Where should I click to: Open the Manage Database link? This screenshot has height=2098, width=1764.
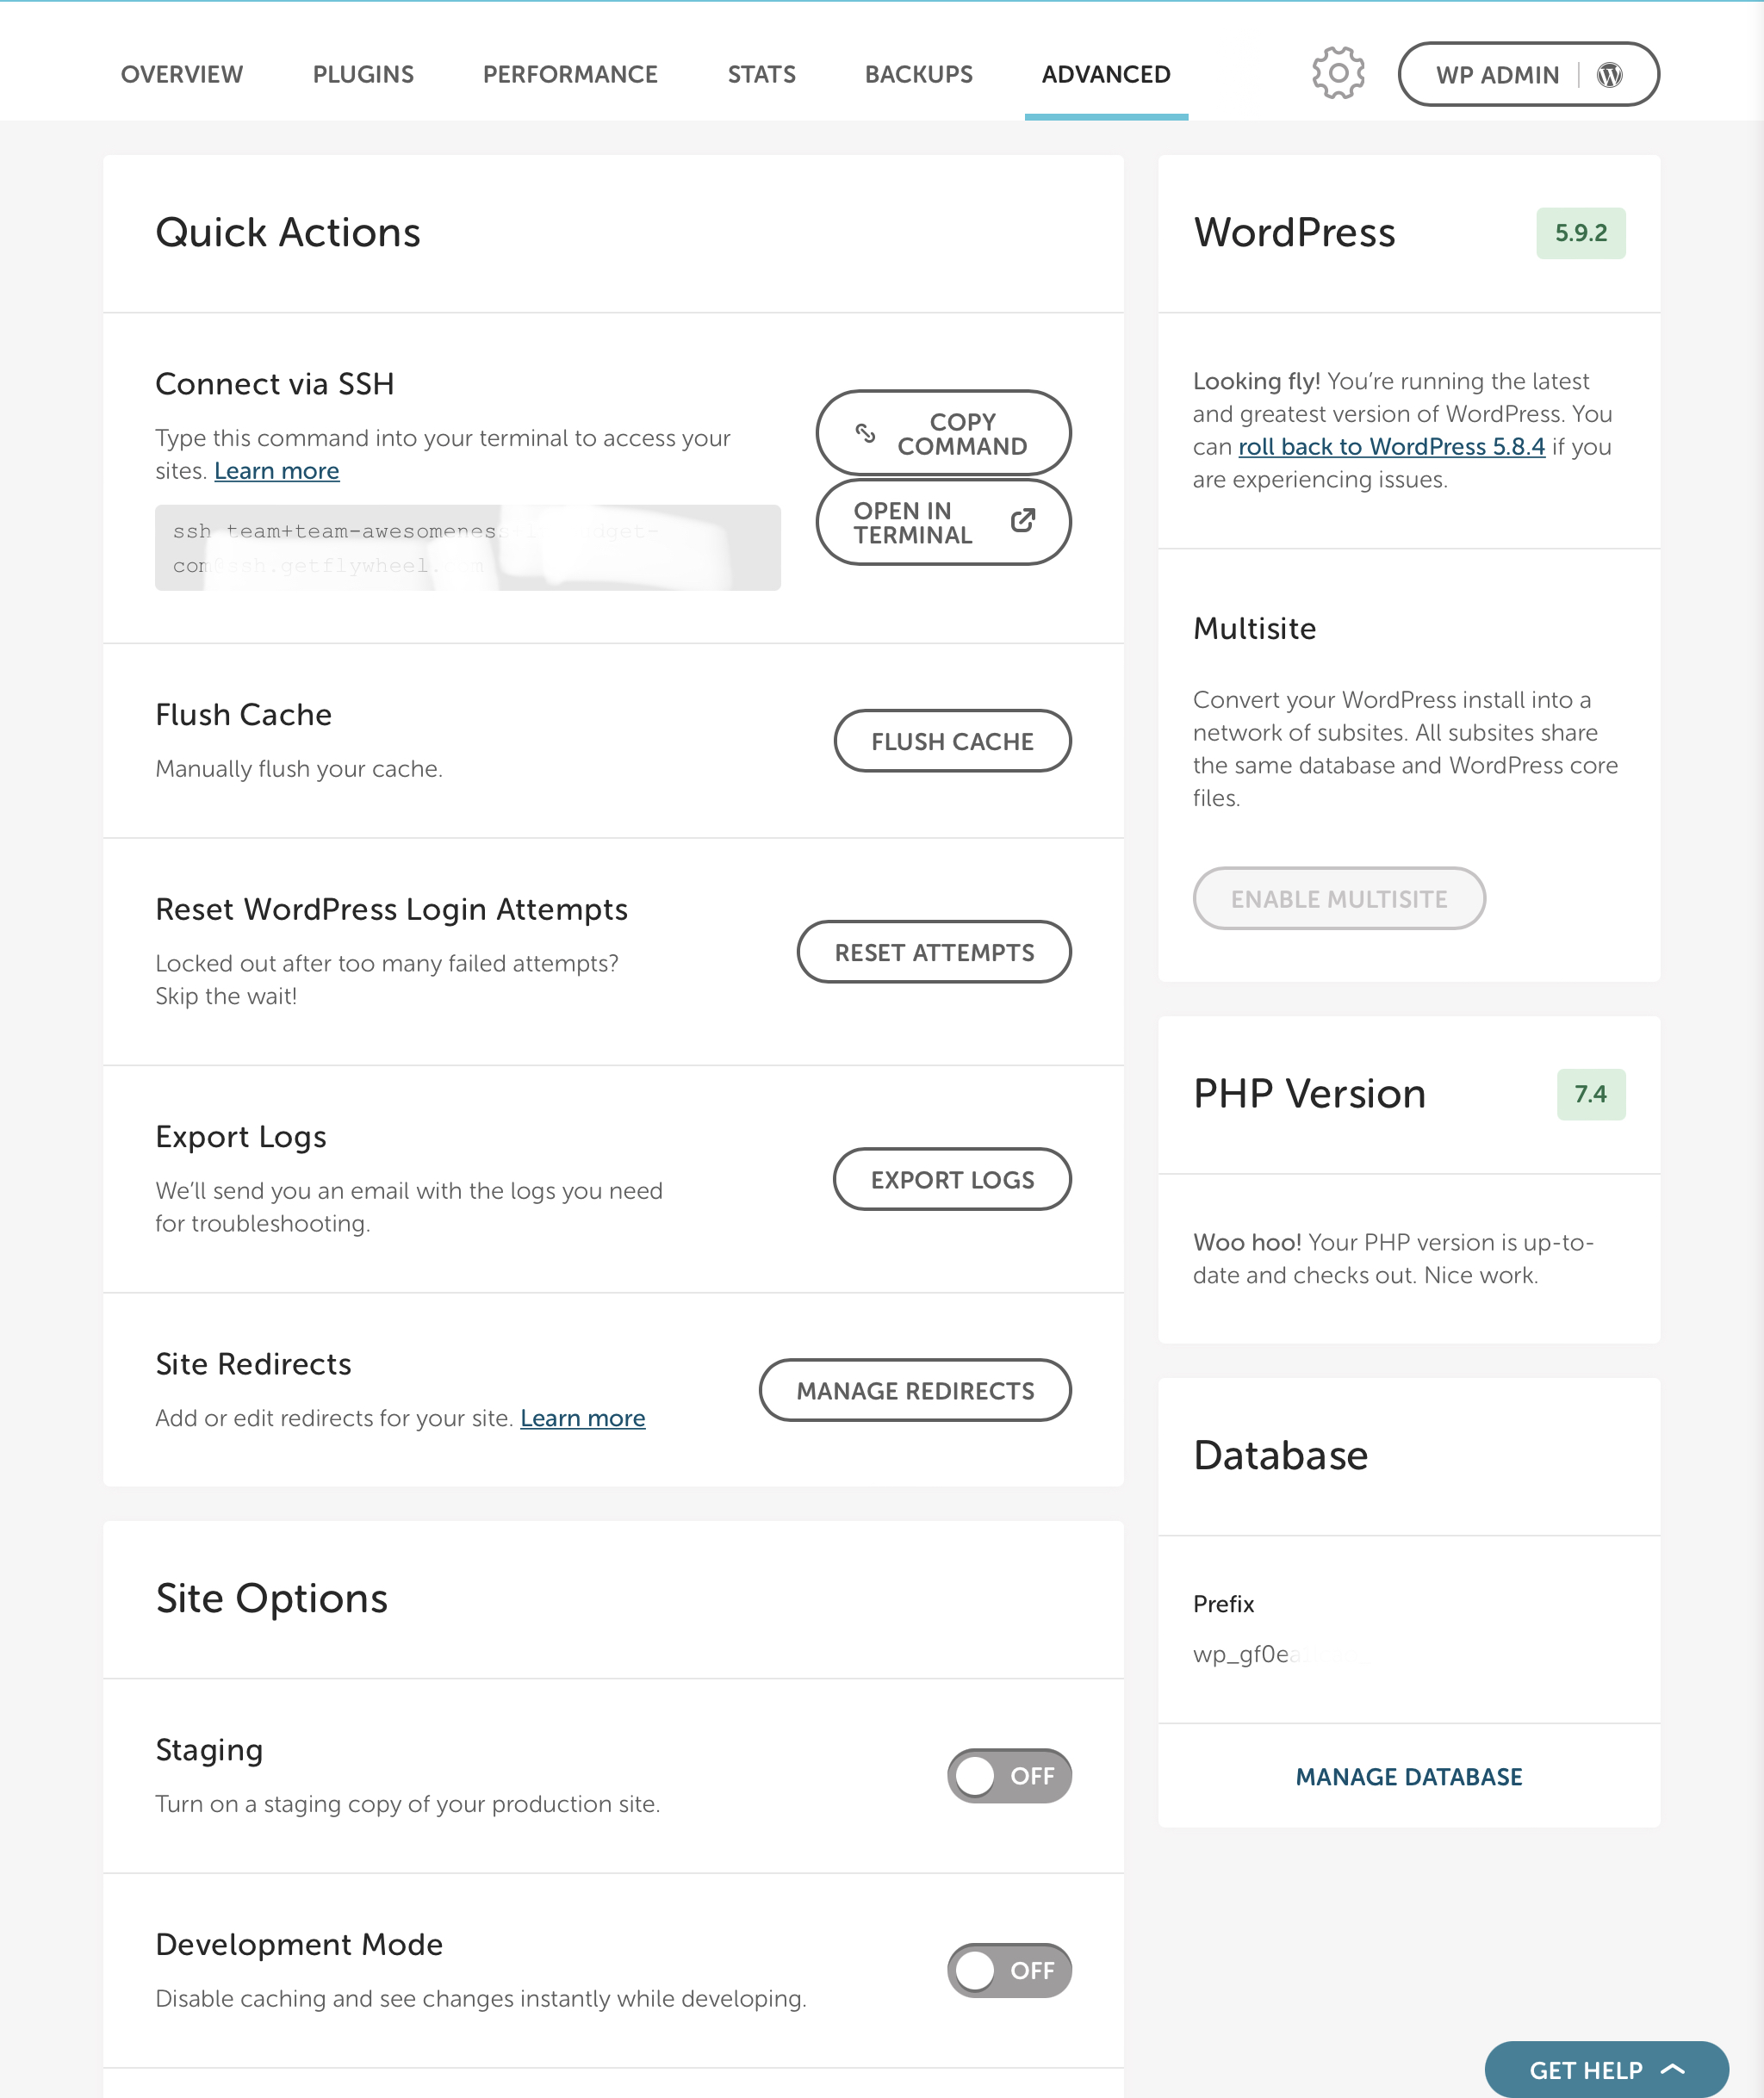(x=1408, y=1777)
